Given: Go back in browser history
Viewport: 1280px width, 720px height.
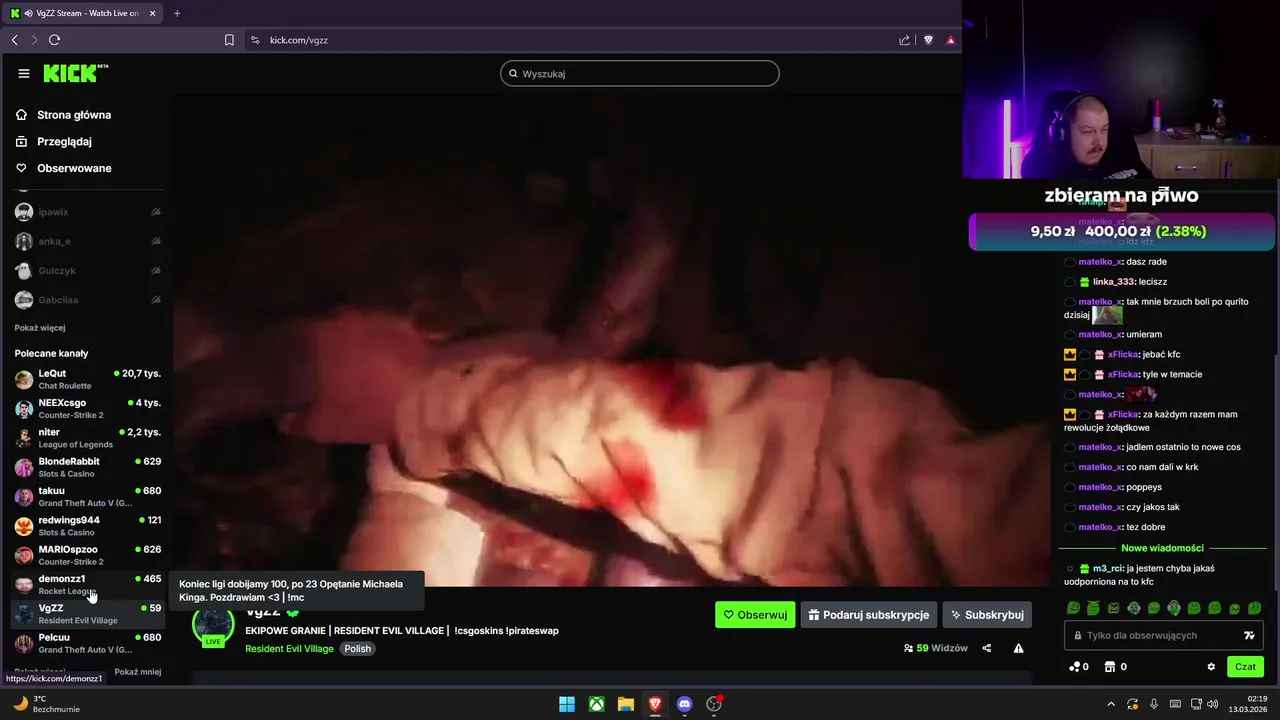Looking at the screenshot, I should tap(14, 40).
